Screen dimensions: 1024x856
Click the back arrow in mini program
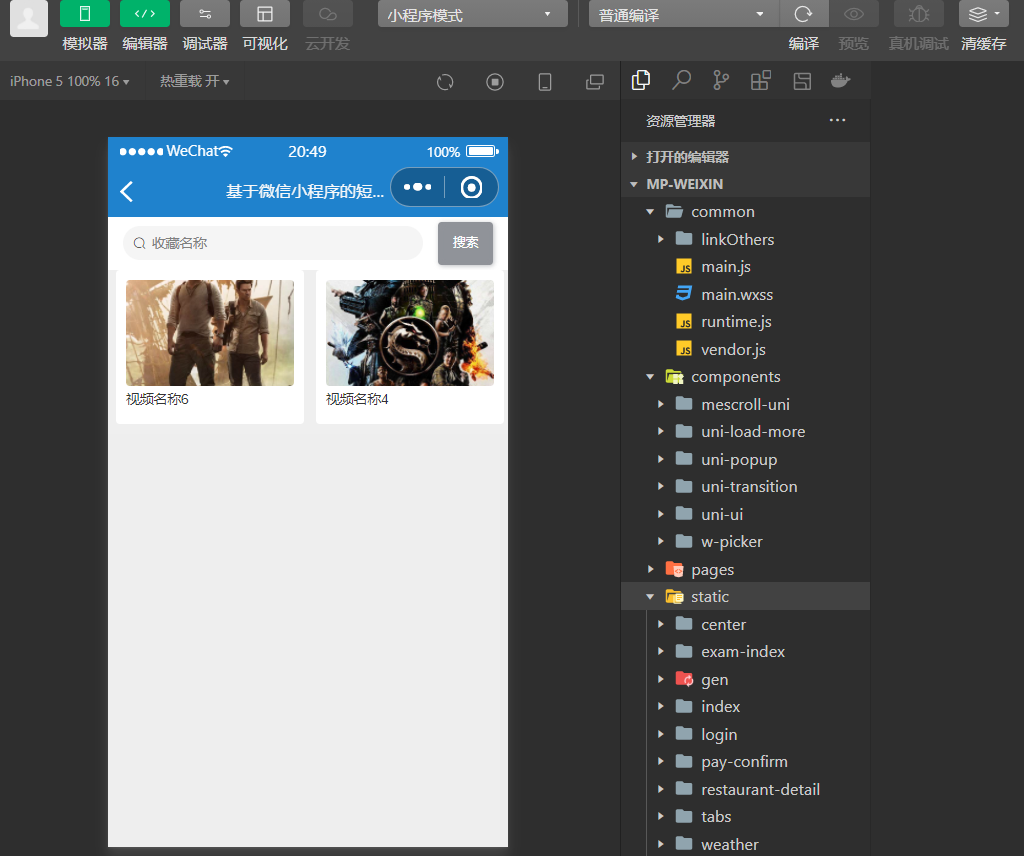pyautogui.click(x=127, y=191)
